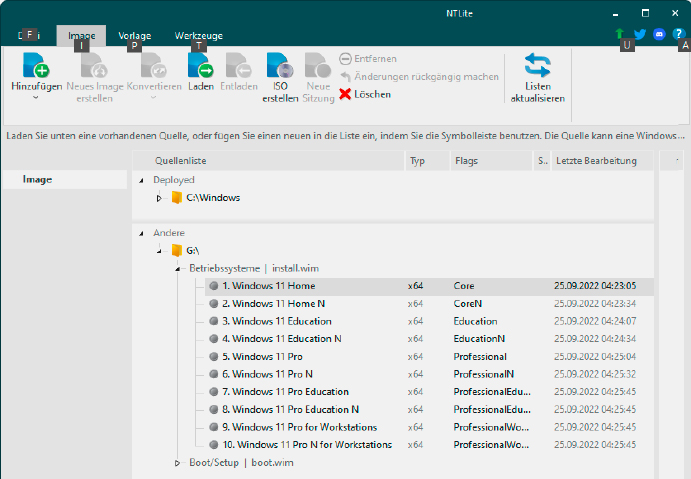Screen dimensions: 691x479
Task: Click the undo arrow for Änderungen rückgängig
Action: (x=346, y=77)
